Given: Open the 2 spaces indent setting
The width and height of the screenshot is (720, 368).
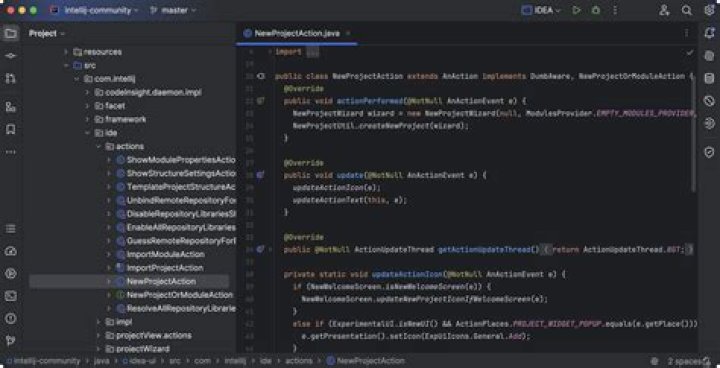Looking at the screenshot, I should click(686, 362).
